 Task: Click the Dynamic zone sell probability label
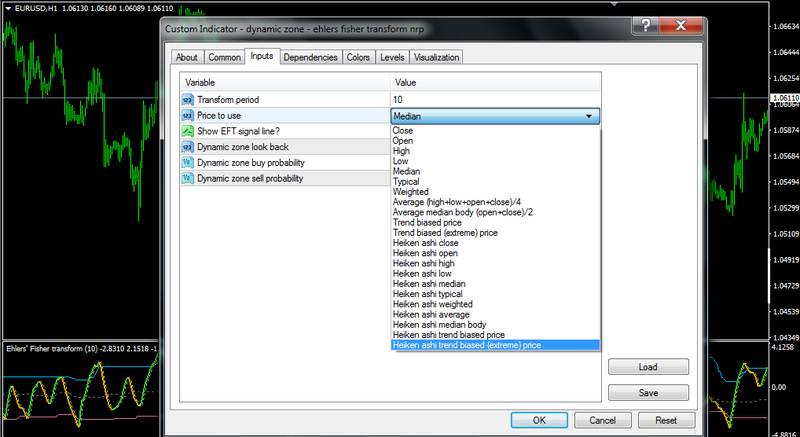click(x=250, y=178)
